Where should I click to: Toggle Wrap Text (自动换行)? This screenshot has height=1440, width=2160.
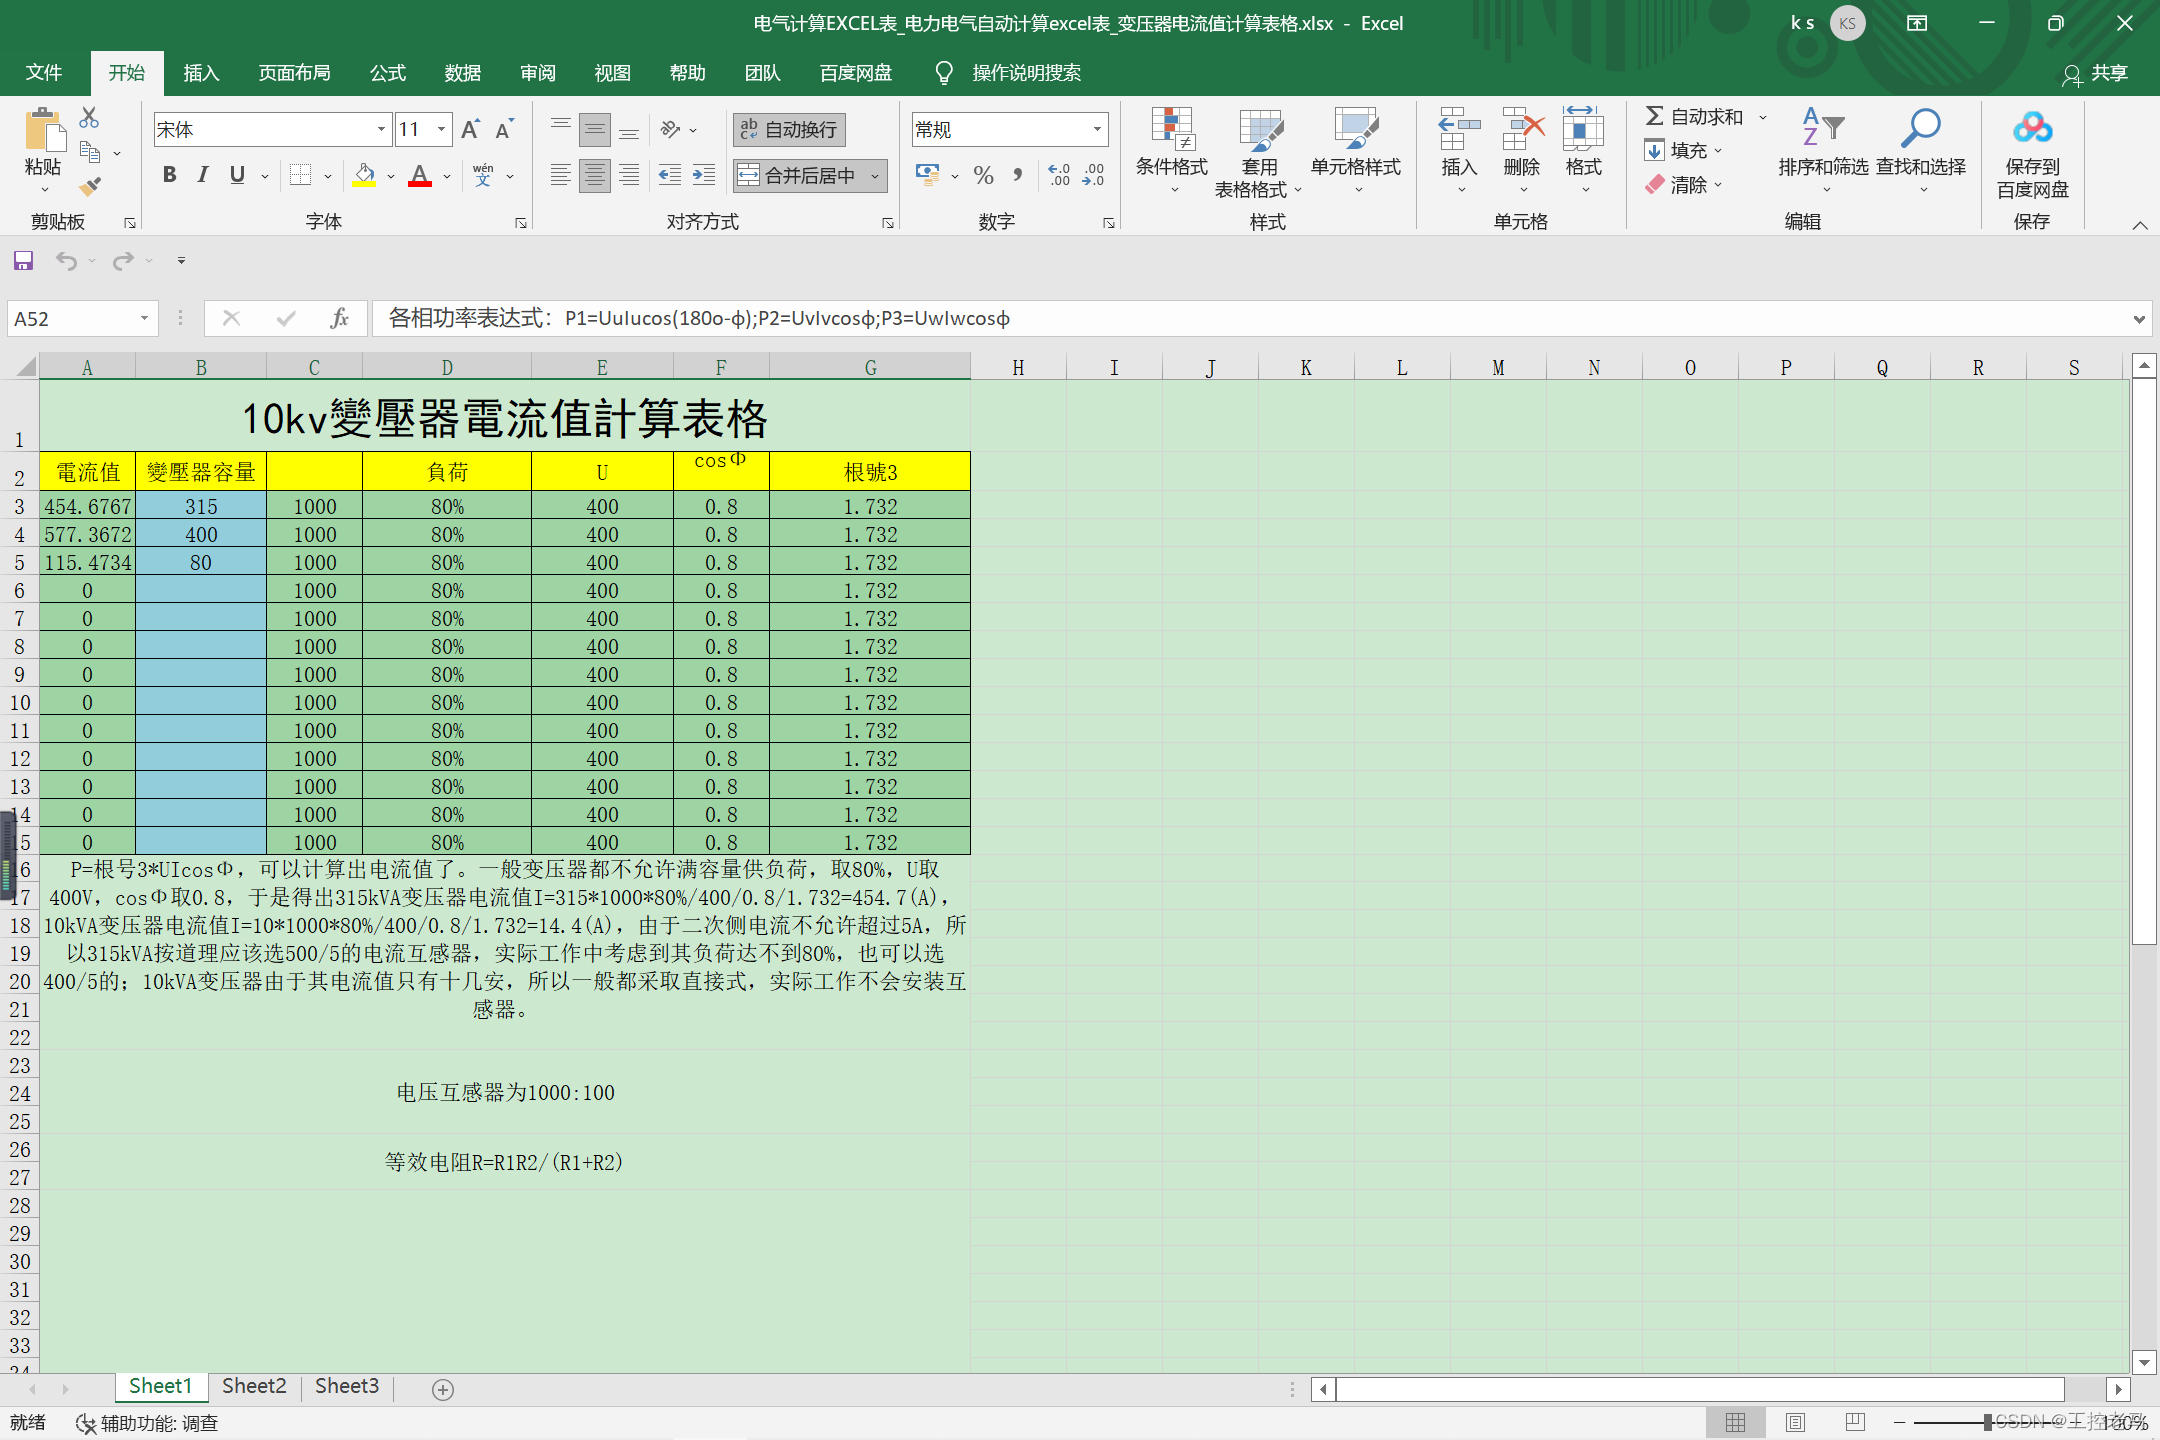pyautogui.click(x=790, y=130)
